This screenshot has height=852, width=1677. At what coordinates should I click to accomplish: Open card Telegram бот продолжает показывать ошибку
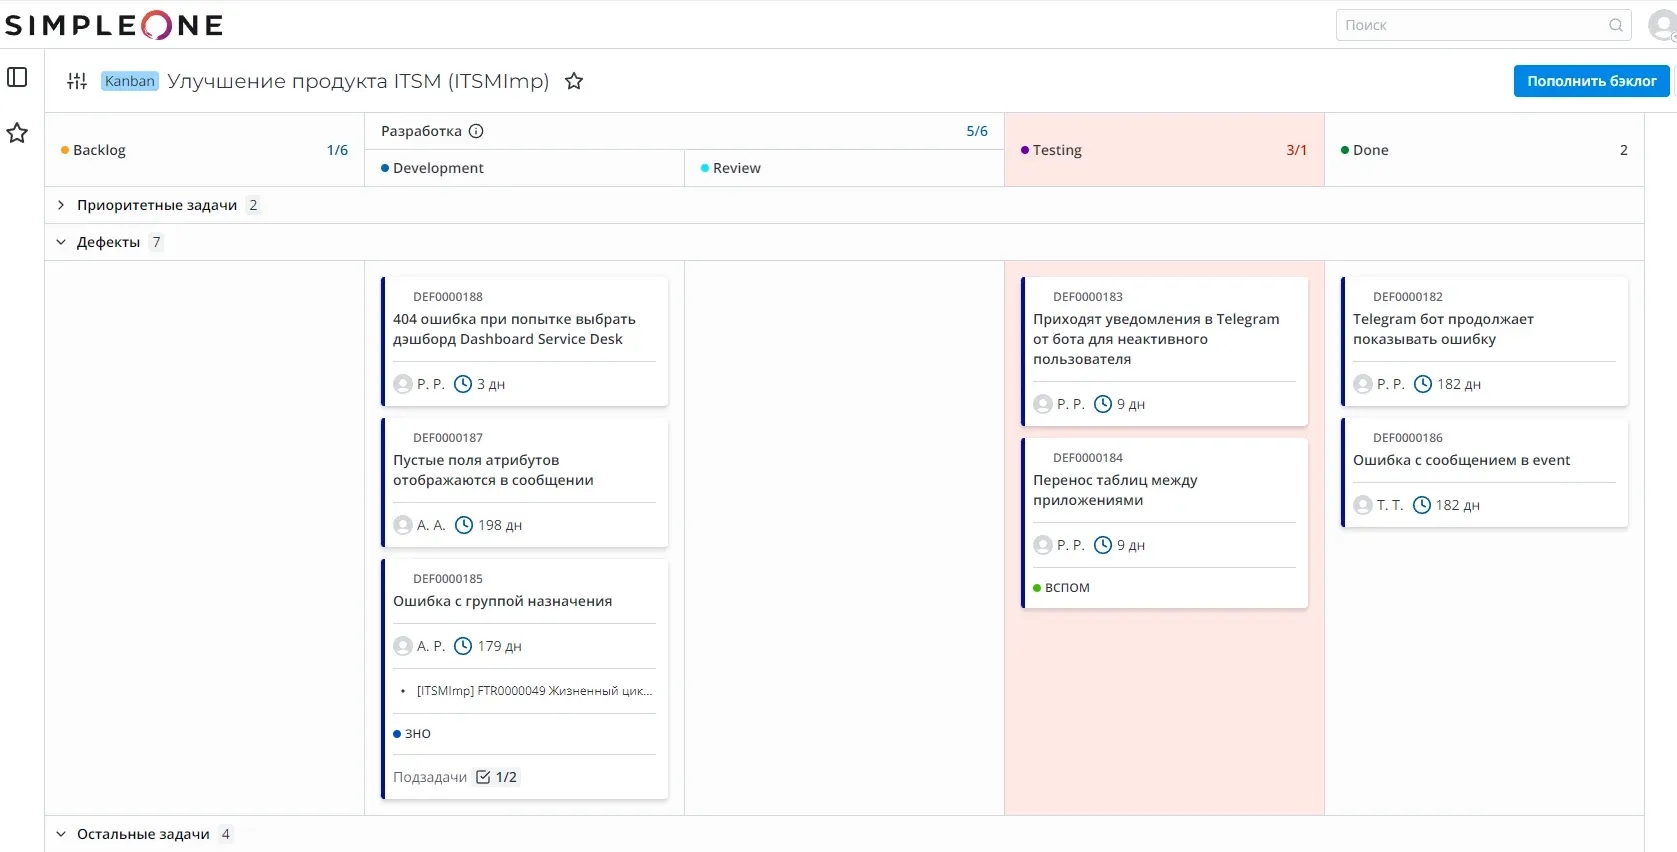point(1485,341)
